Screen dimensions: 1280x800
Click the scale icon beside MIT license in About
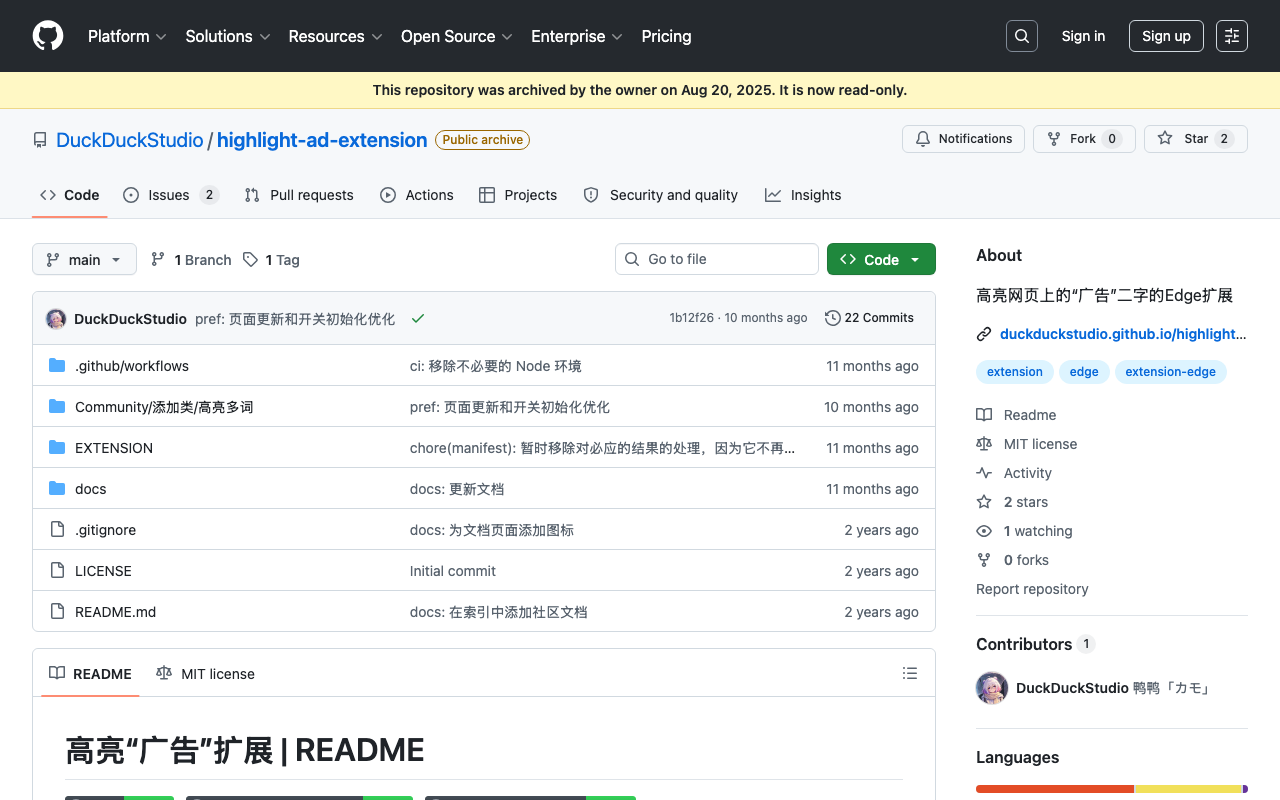pos(984,444)
